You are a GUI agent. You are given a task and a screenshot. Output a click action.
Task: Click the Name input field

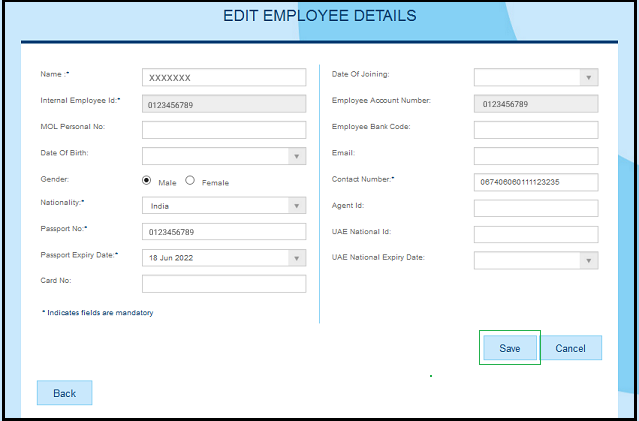[224, 77]
